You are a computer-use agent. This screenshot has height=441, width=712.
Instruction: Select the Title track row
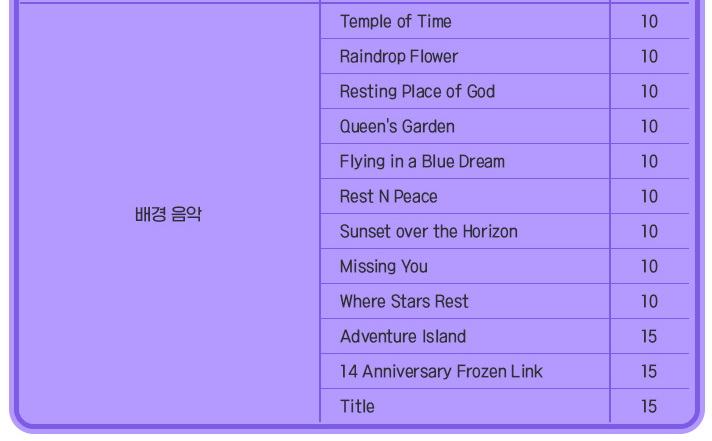(x=357, y=406)
